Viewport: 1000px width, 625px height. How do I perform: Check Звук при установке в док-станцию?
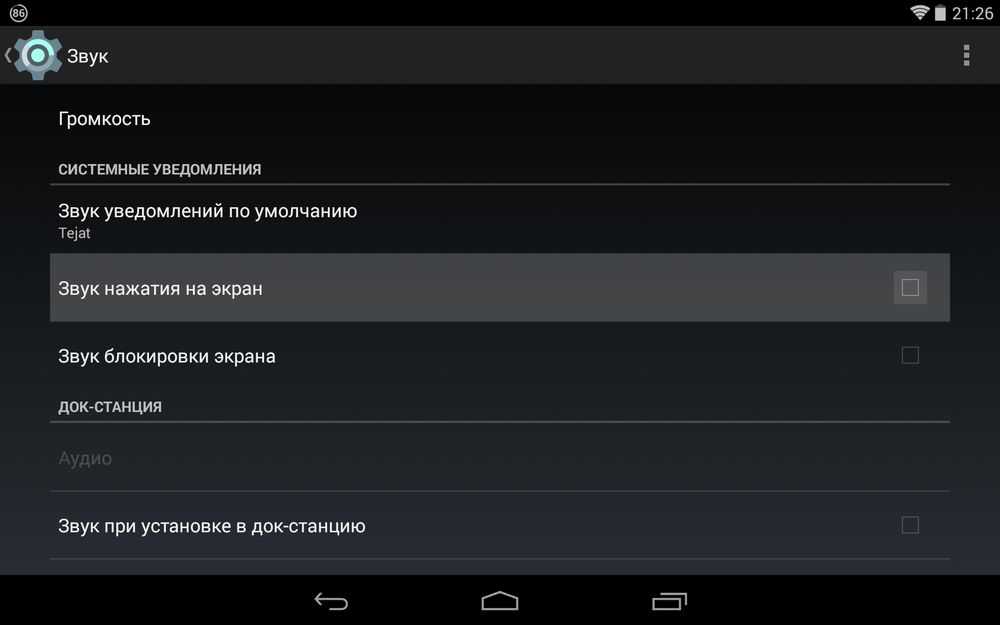coord(910,525)
